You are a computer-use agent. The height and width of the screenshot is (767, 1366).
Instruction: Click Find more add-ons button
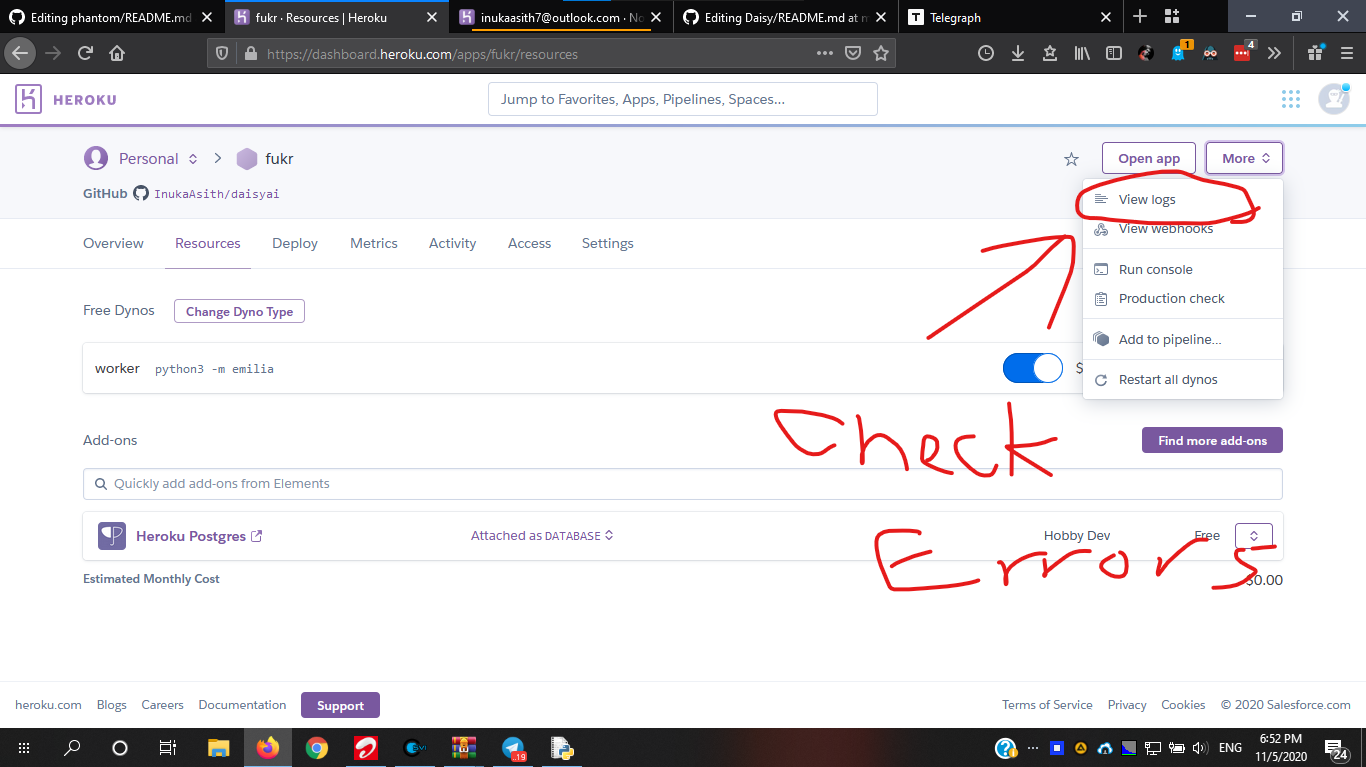[x=1212, y=440]
